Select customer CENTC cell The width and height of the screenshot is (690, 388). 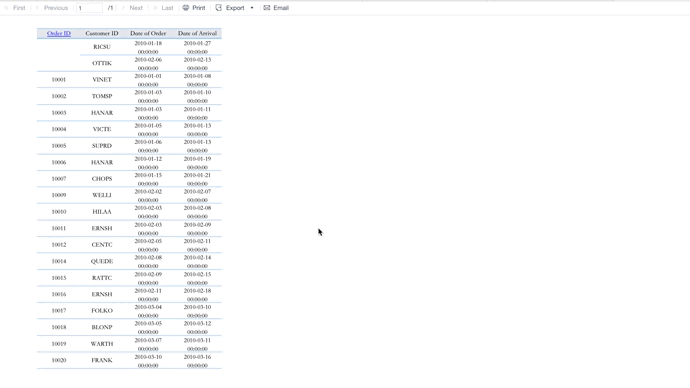[102, 245]
